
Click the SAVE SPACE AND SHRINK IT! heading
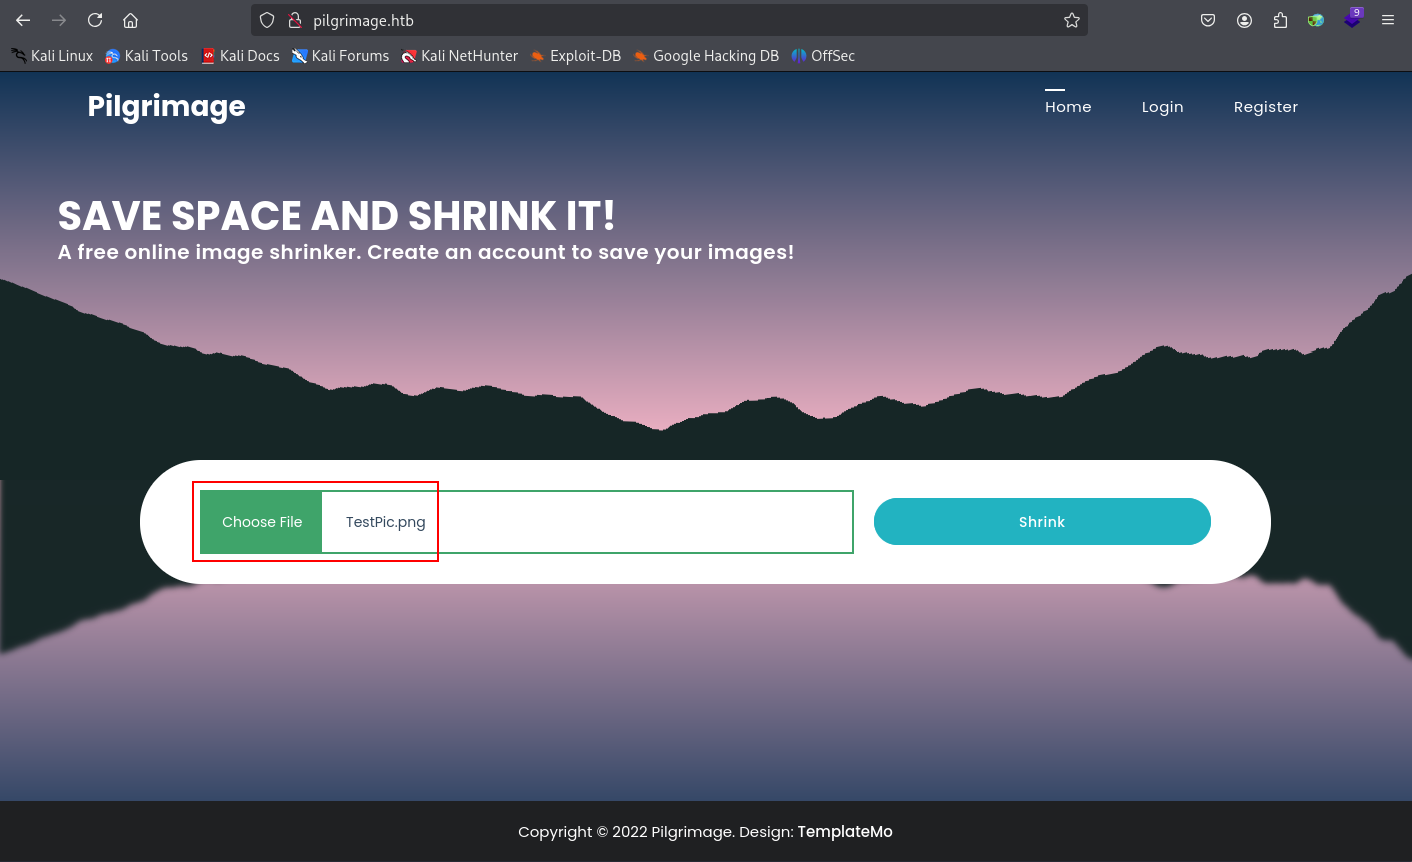(x=336, y=216)
